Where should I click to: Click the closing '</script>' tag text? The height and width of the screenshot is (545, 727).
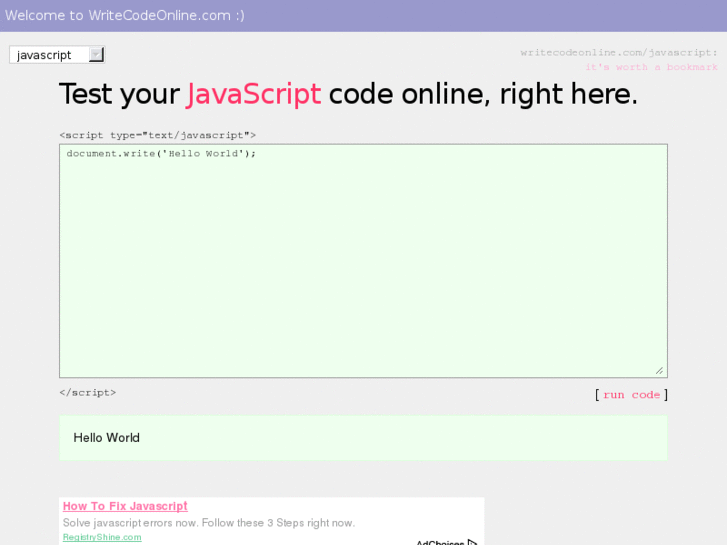[x=88, y=392]
